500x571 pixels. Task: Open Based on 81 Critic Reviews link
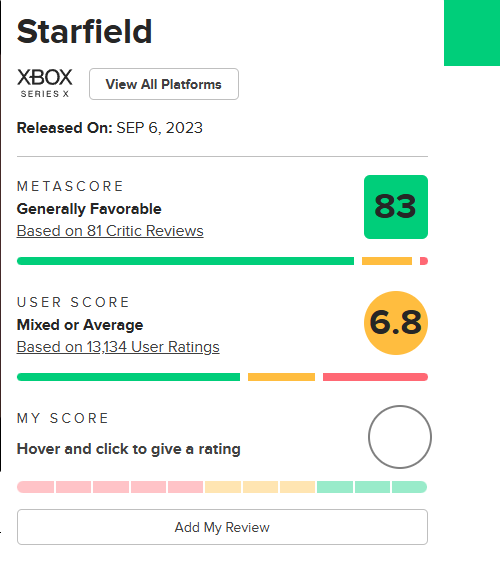coord(110,231)
